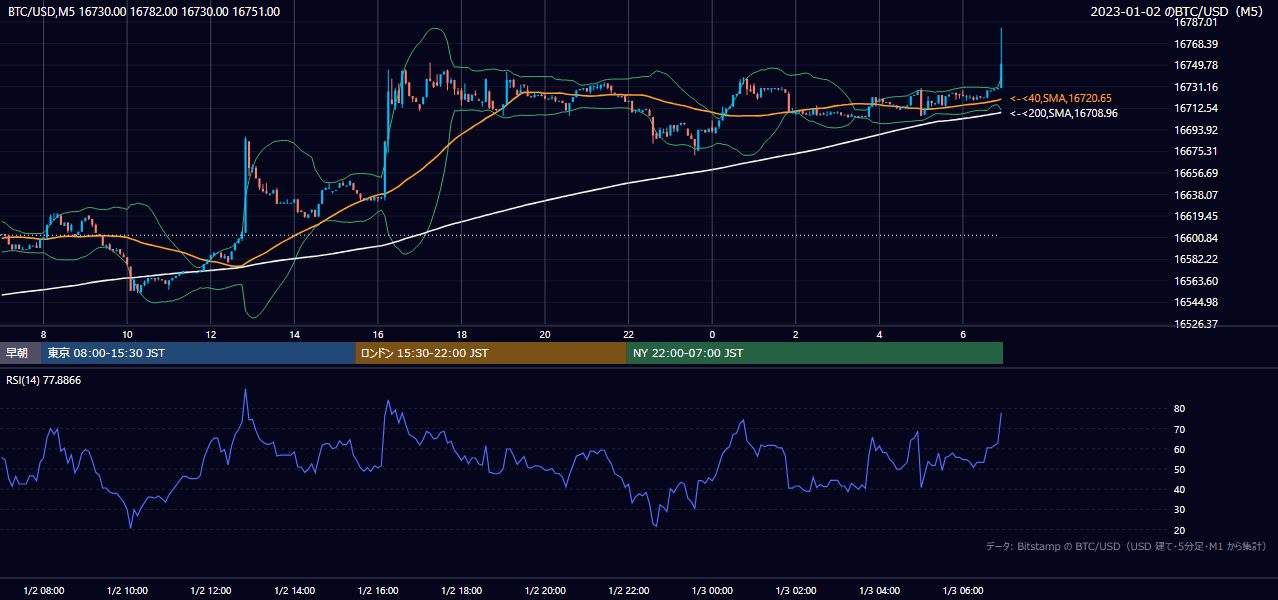The image size is (1278, 600).
Task: Click price axis value 16563.60
Action: pos(1196,281)
